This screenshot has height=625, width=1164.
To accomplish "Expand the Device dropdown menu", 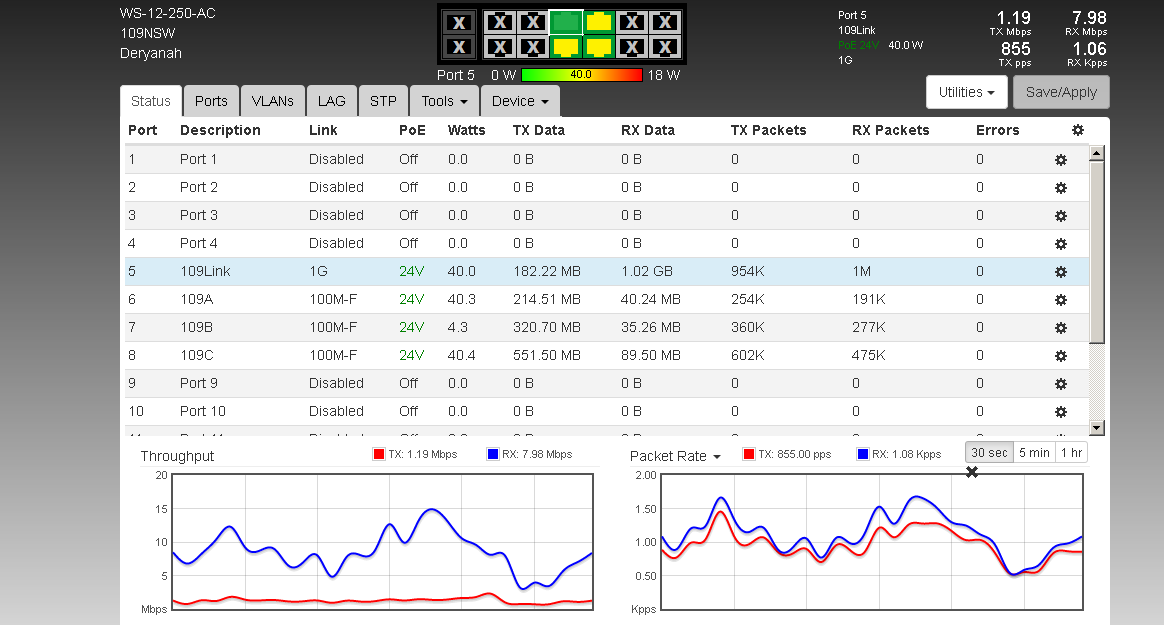I will coord(519,101).
